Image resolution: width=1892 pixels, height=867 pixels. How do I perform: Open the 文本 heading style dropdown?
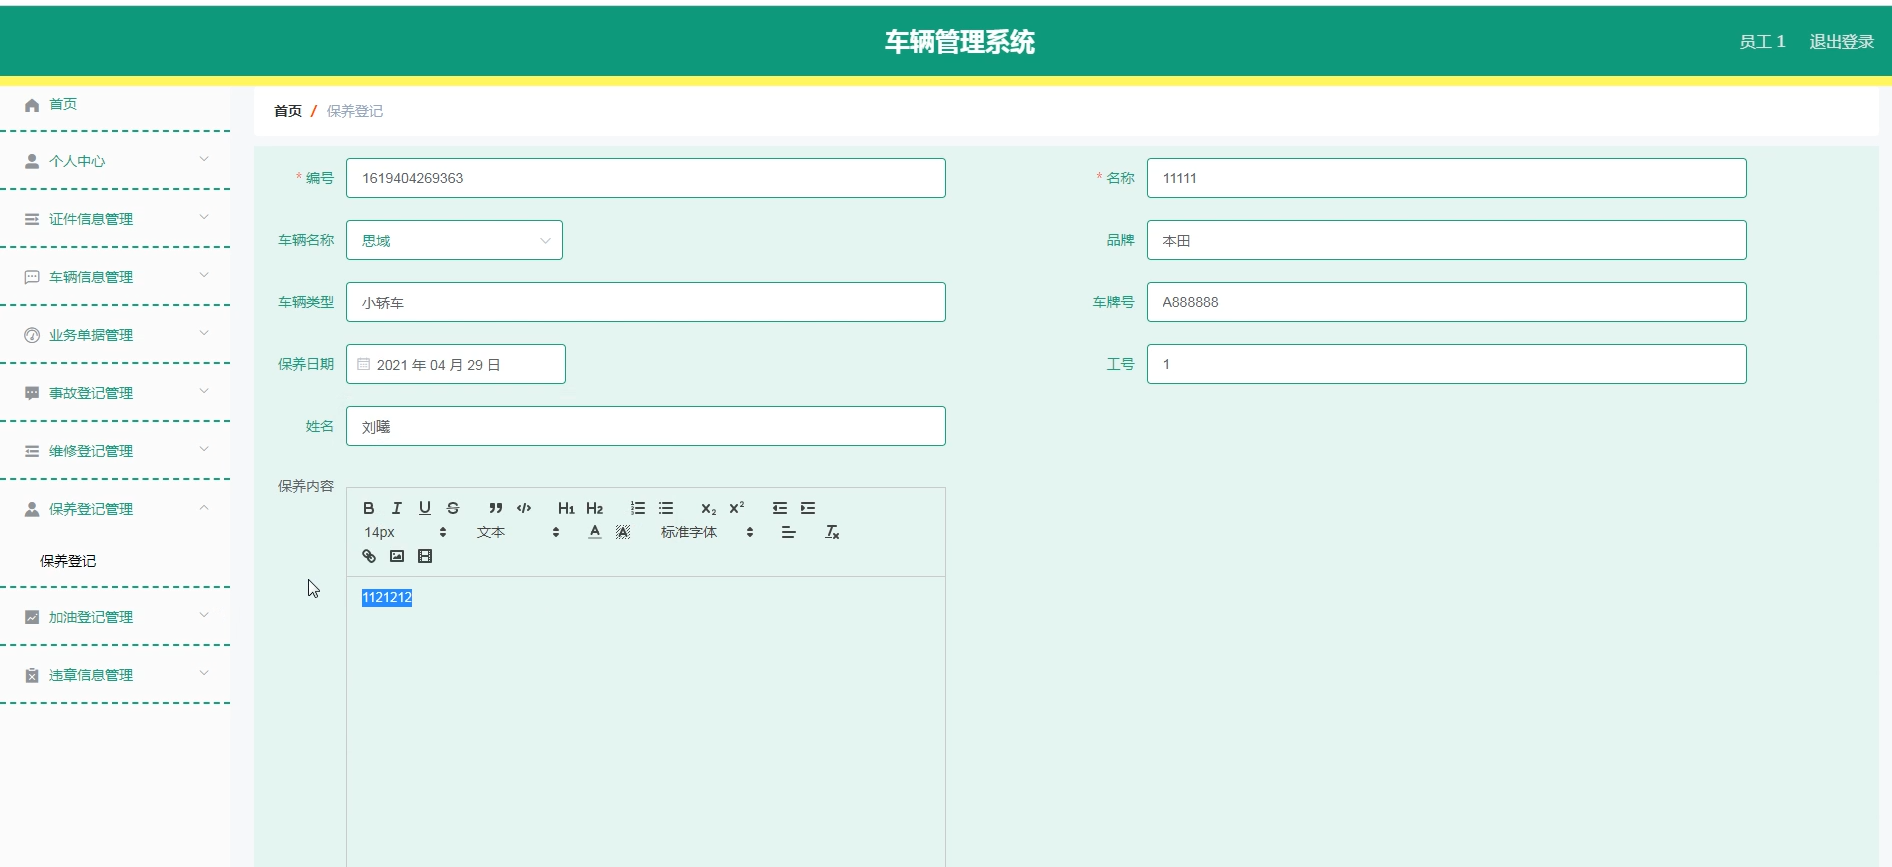[x=518, y=532]
